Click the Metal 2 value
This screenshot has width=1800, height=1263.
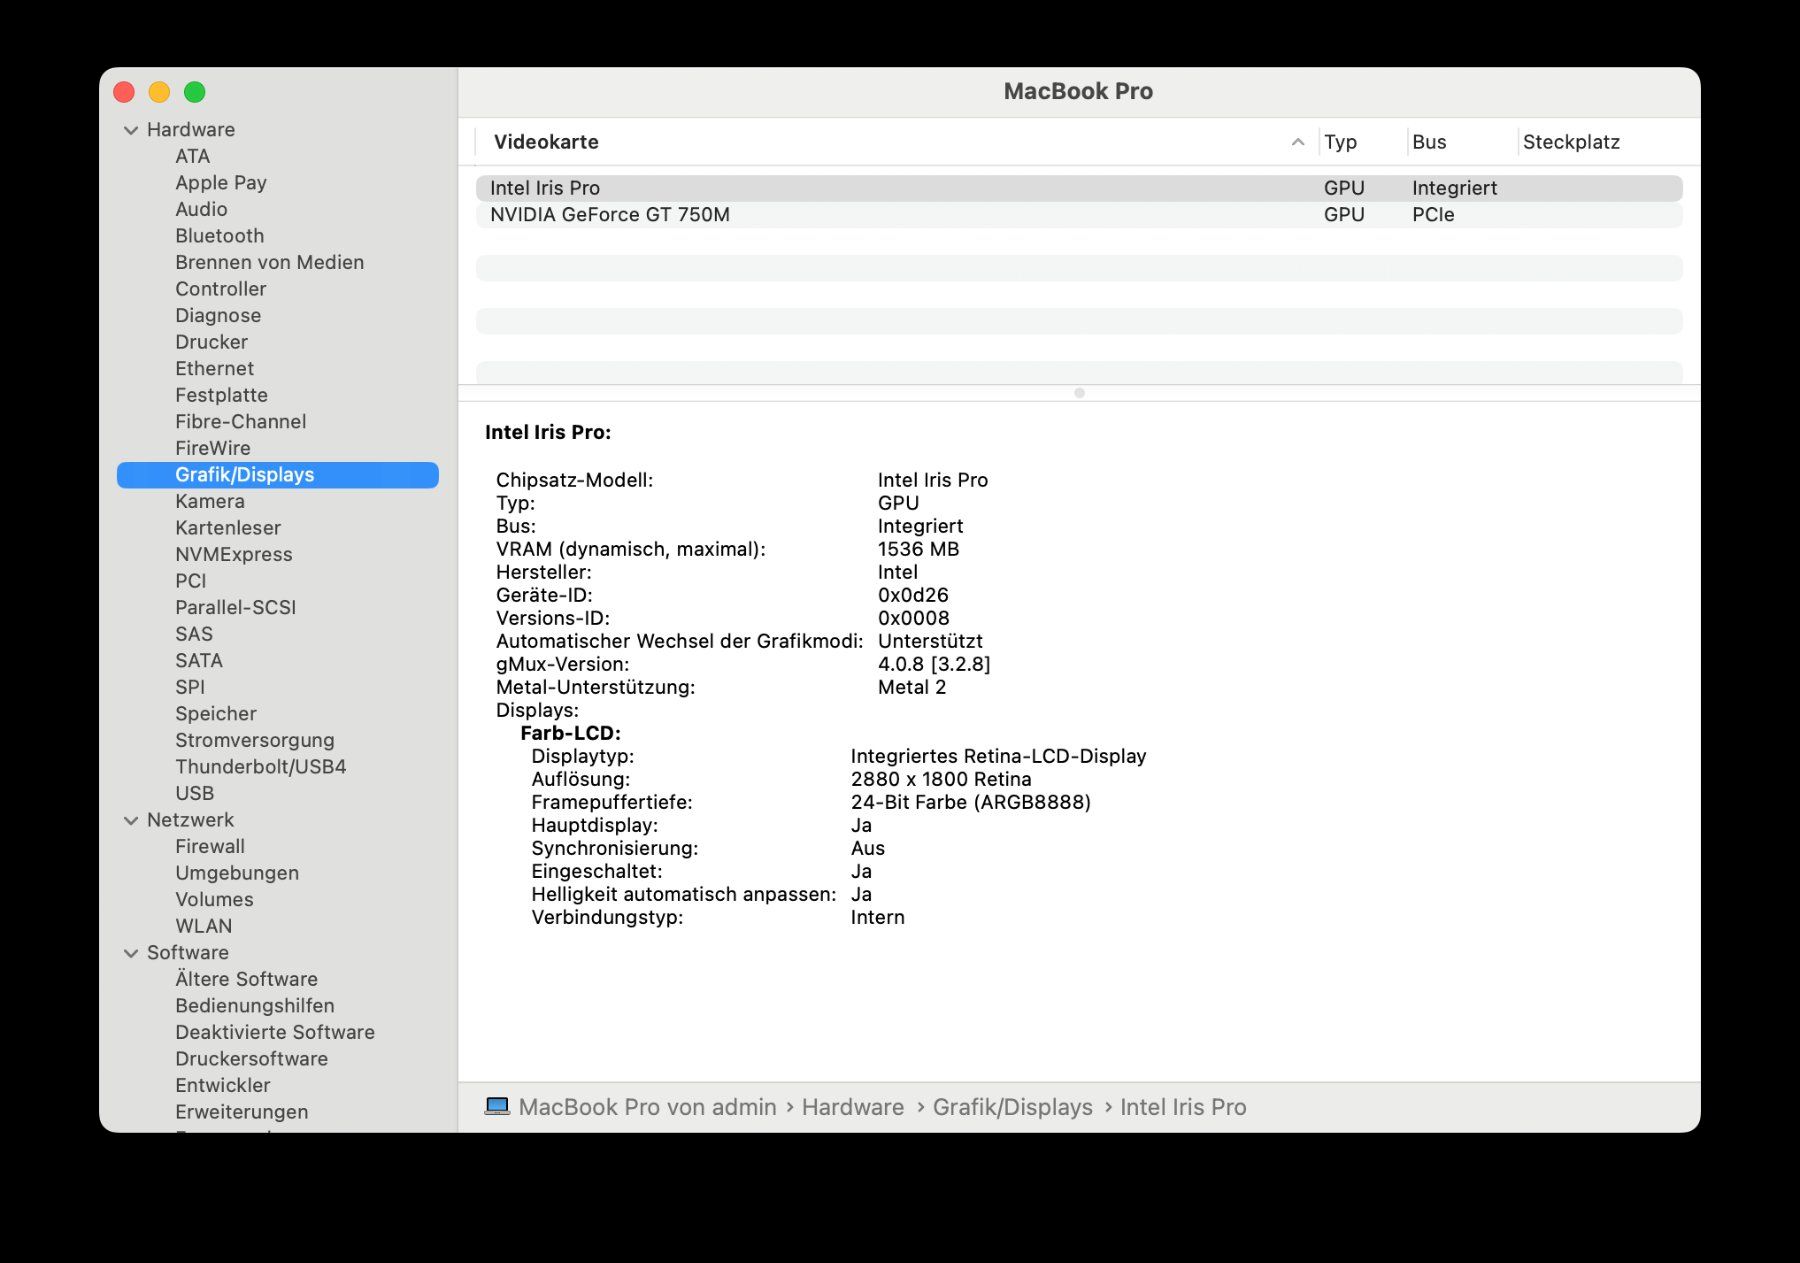click(x=911, y=687)
